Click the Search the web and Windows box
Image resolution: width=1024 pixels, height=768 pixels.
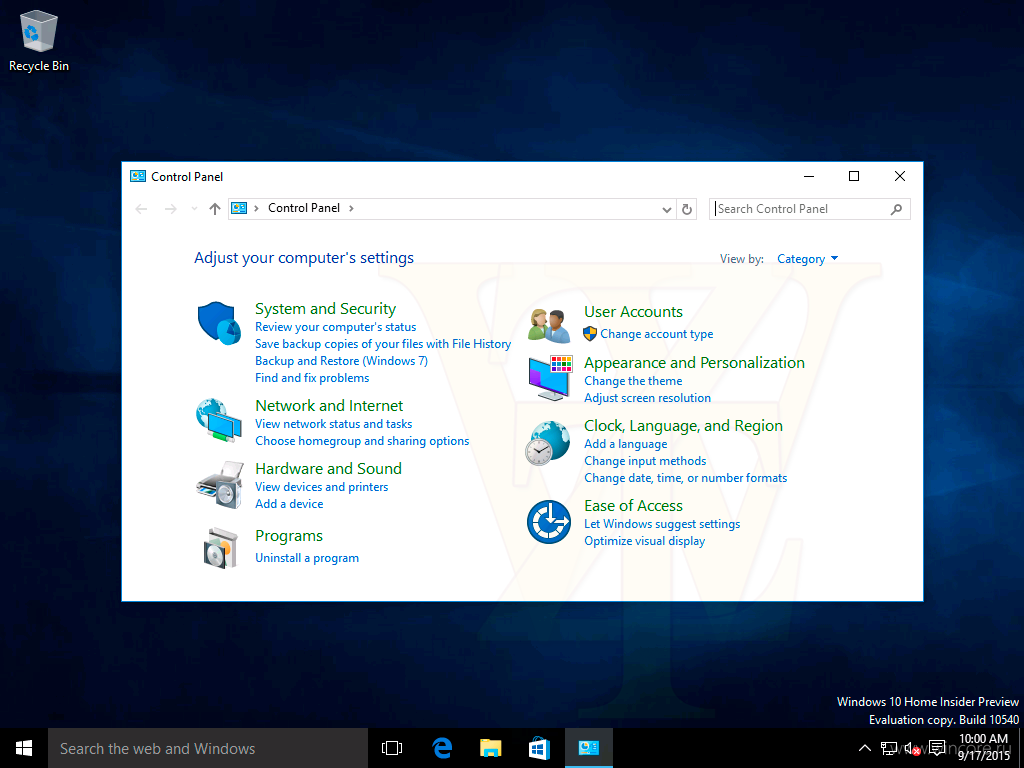click(x=208, y=748)
